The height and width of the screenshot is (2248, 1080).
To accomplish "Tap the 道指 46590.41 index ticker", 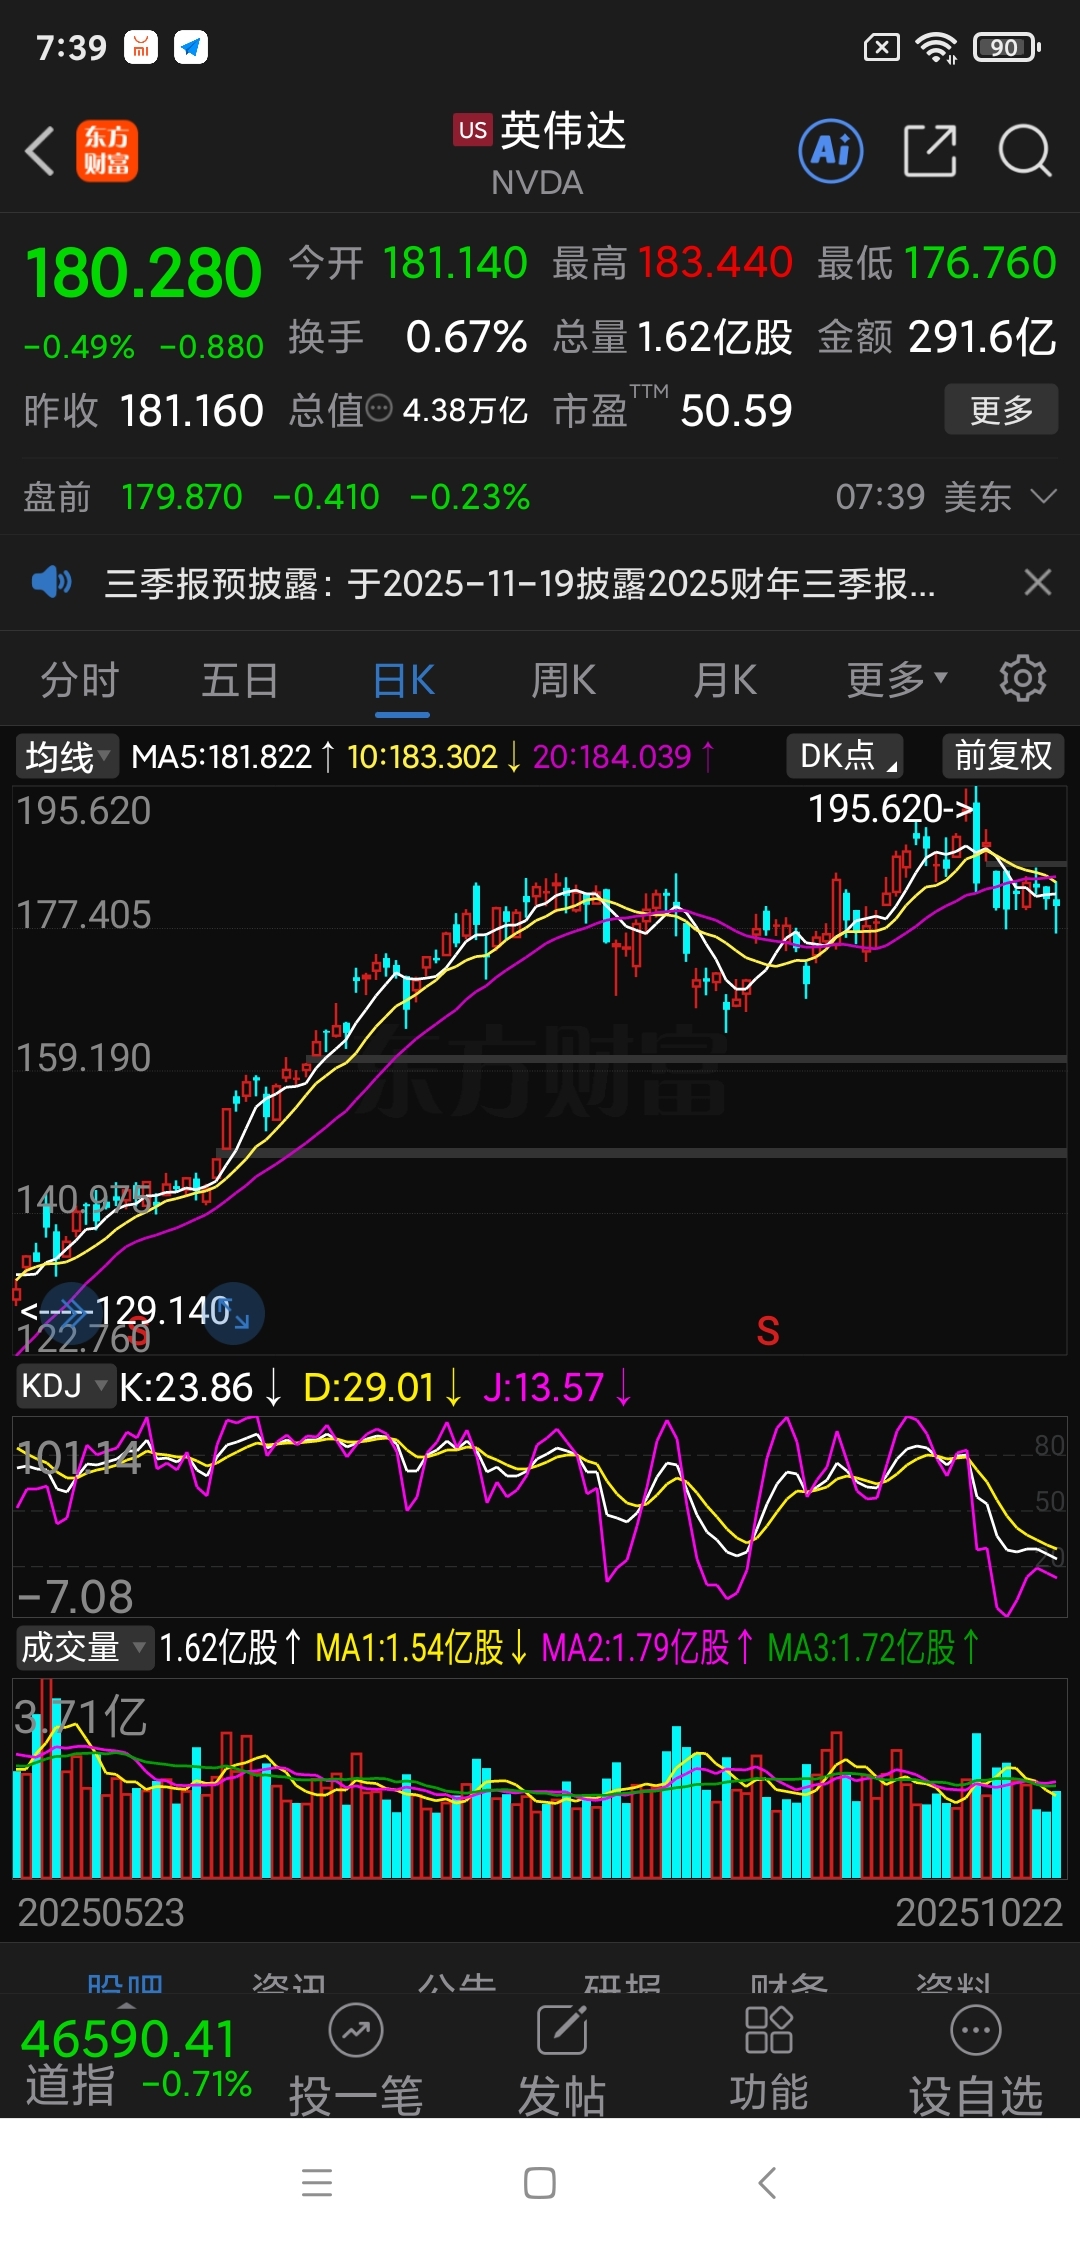I will pyautogui.click(x=137, y=2060).
